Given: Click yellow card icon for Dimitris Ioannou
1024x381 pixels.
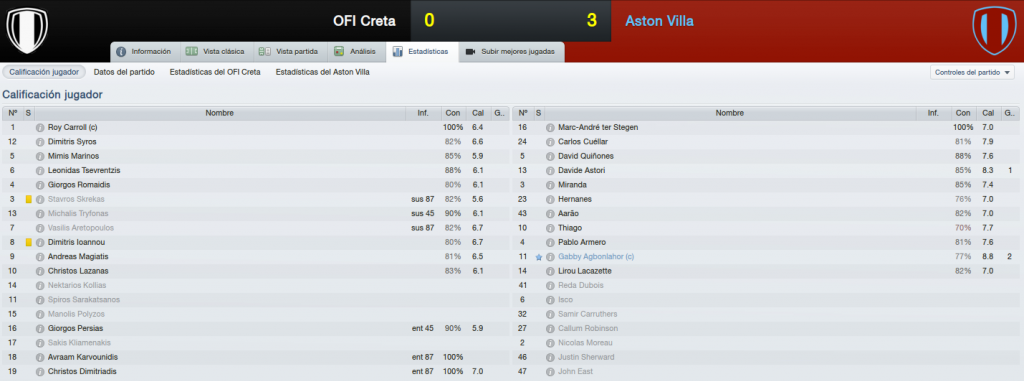Looking at the screenshot, I should tap(28, 242).
